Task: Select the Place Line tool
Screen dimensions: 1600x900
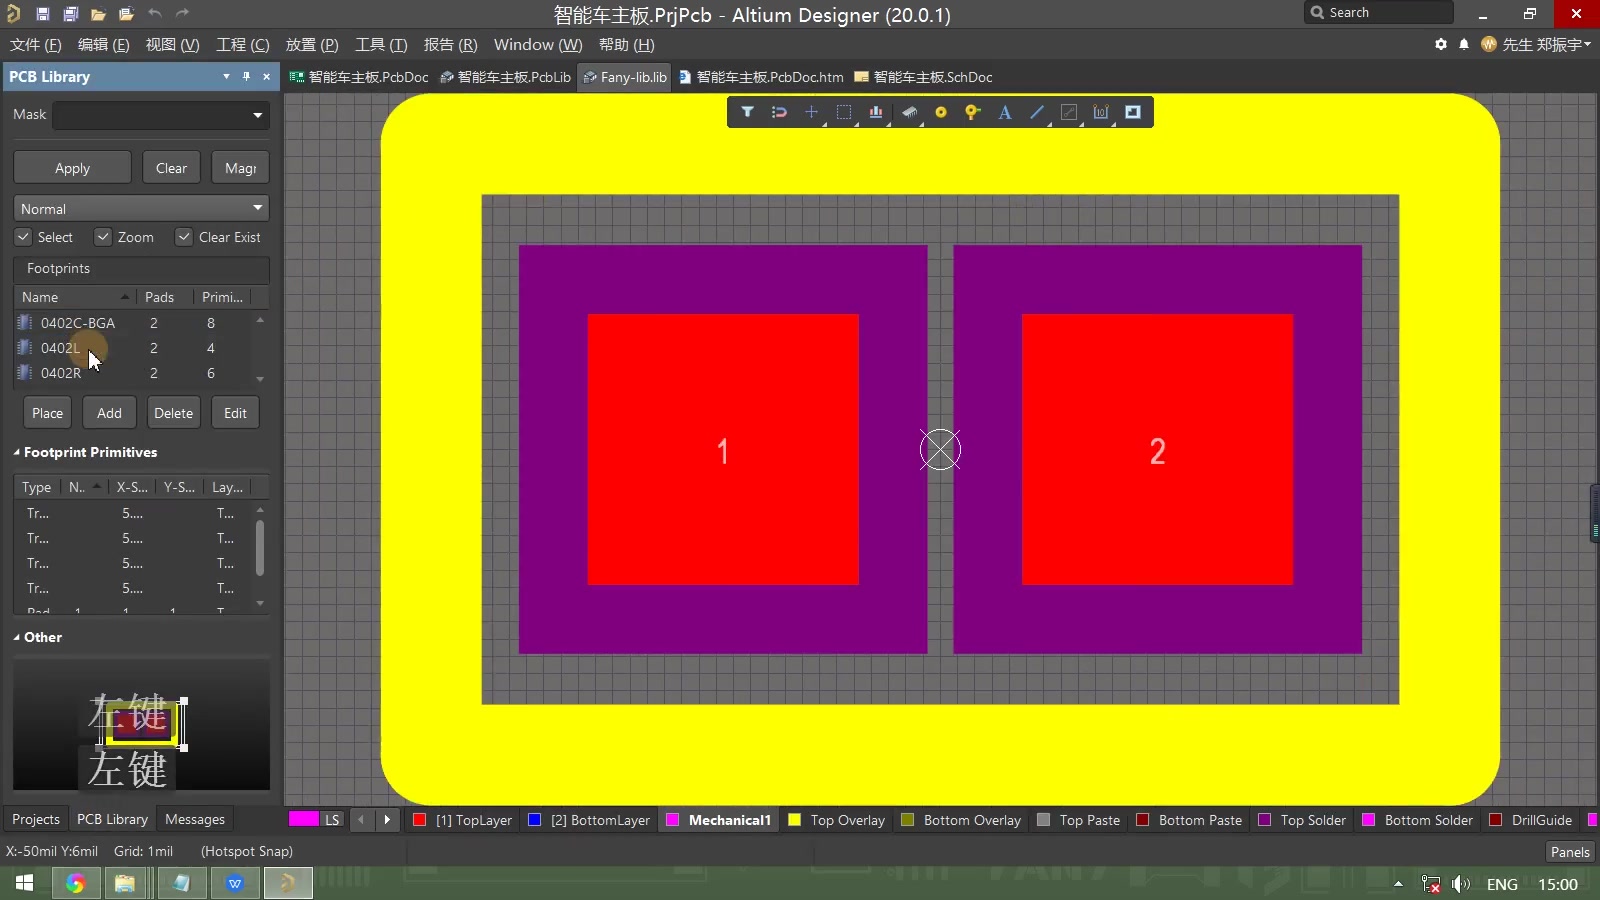Action: tap(1037, 112)
